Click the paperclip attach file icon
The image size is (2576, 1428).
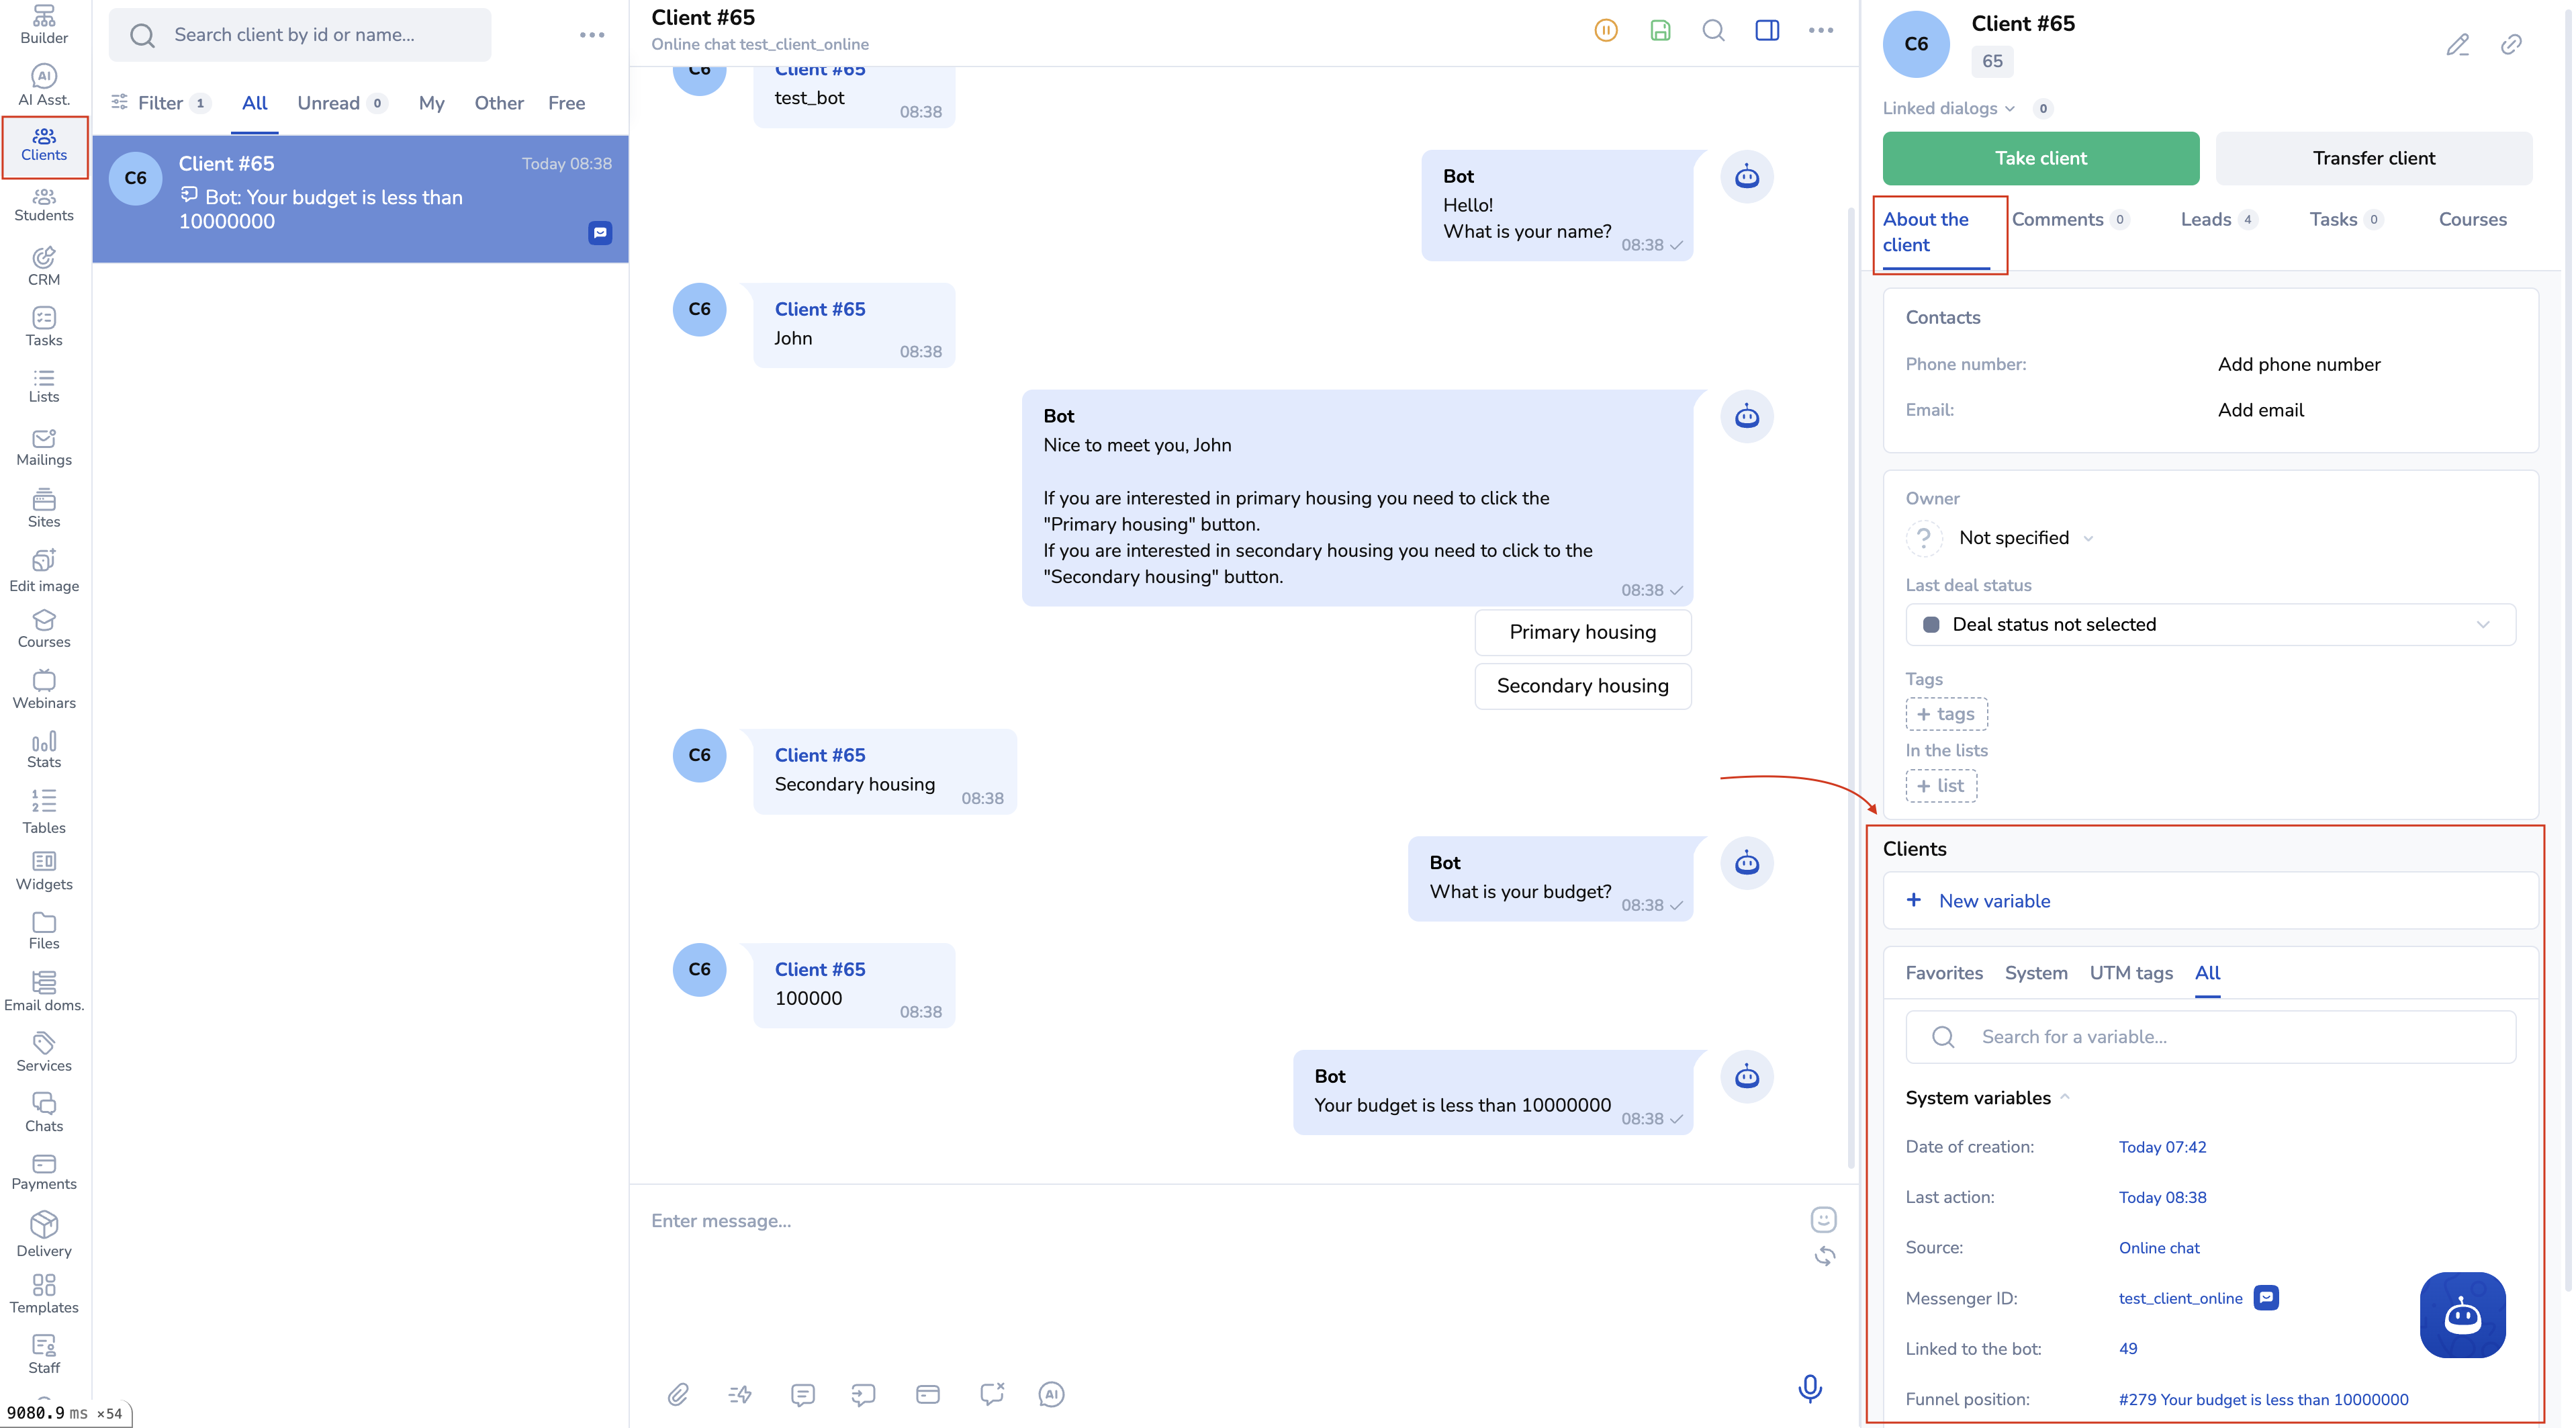pos(678,1394)
